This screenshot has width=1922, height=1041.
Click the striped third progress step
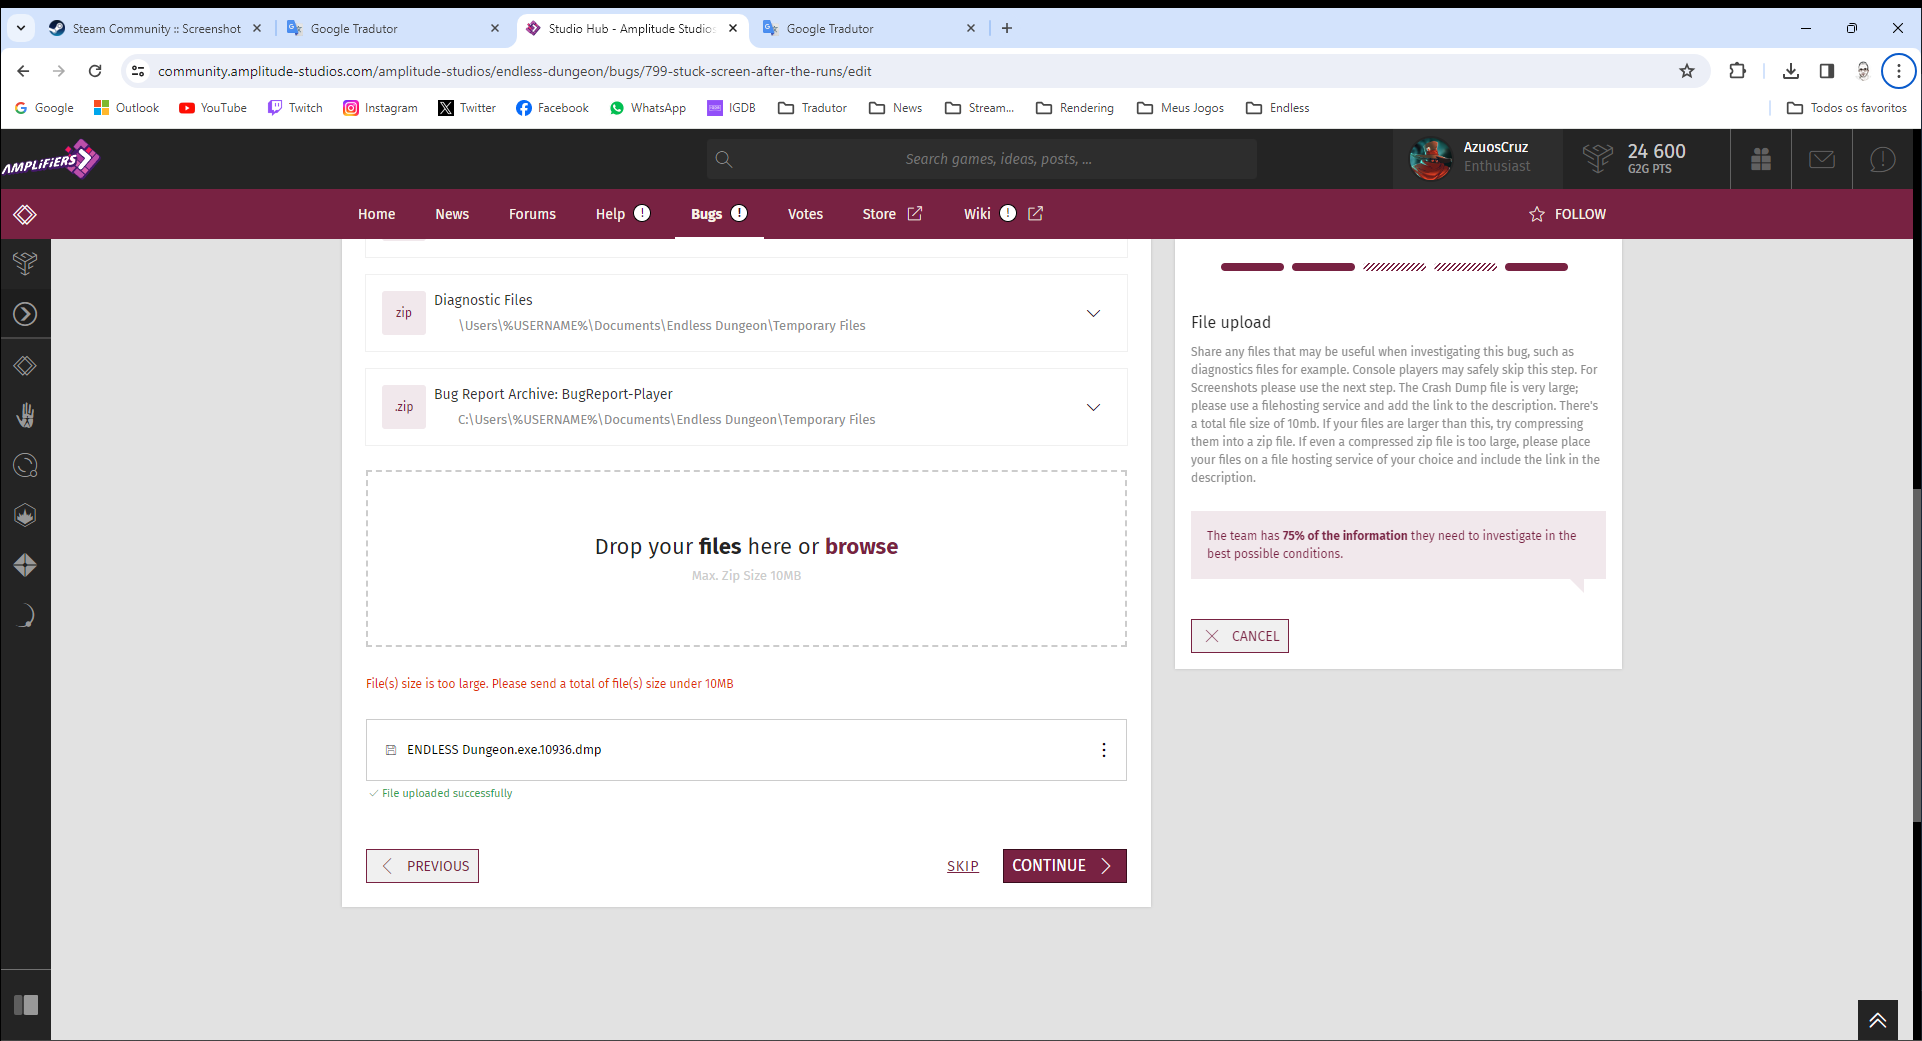[1395, 267]
